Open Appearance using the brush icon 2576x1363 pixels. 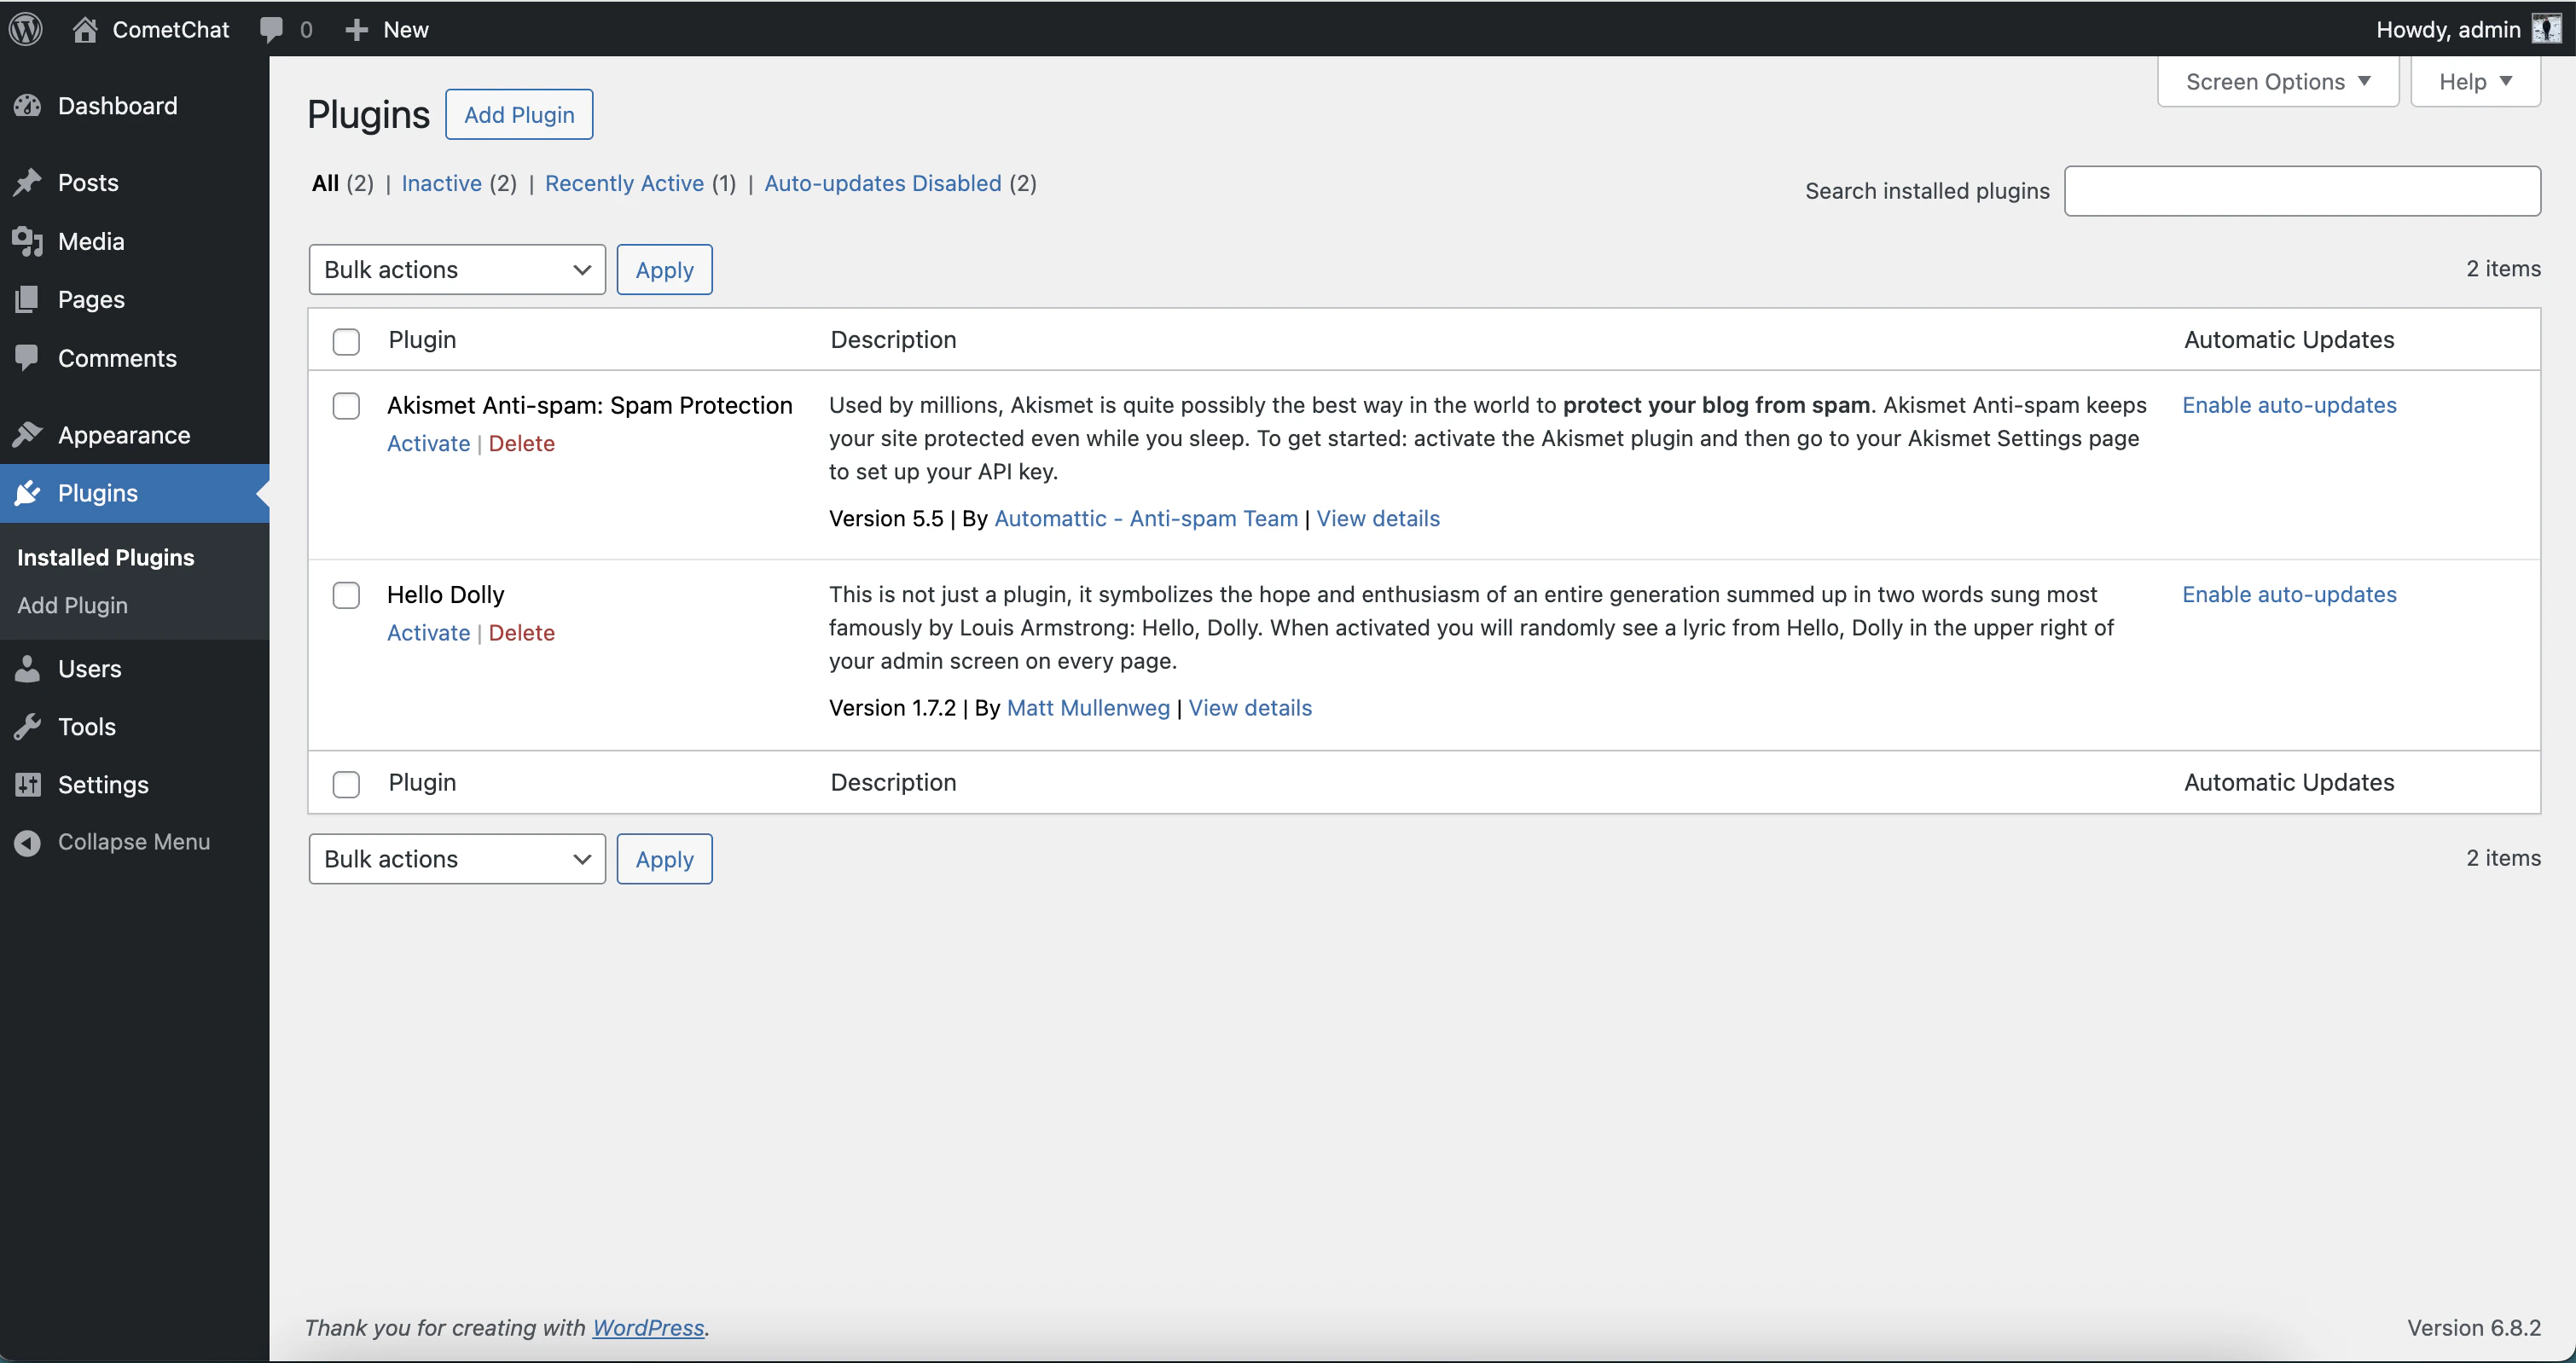coord(28,434)
